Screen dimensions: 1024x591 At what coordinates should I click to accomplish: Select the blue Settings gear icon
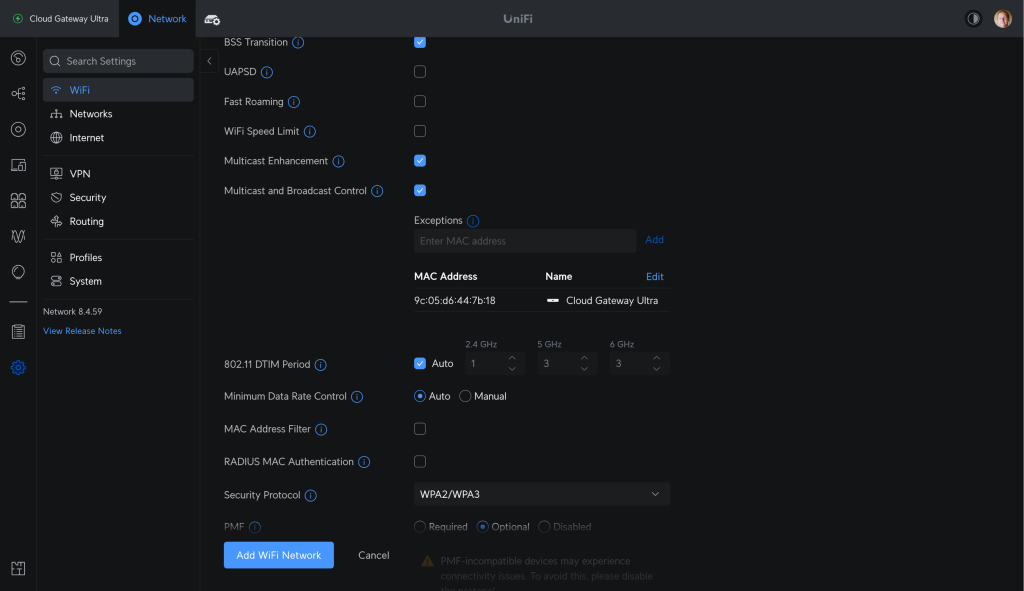[17, 368]
